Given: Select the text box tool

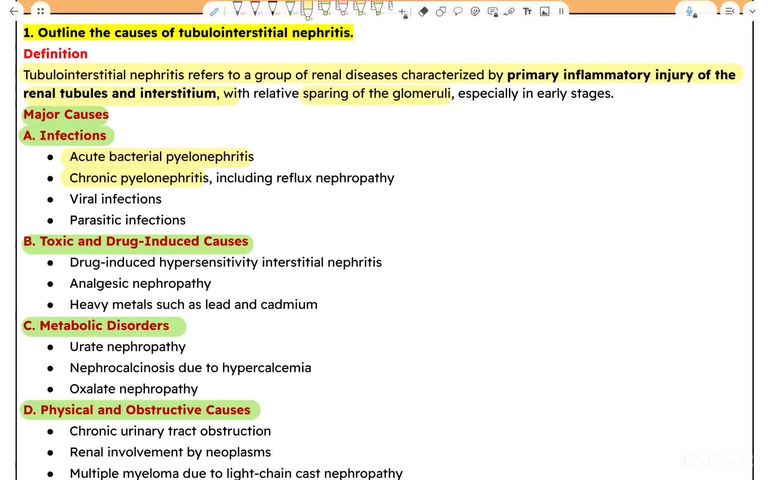Looking at the screenshot, I should click(x=527, y=12).
